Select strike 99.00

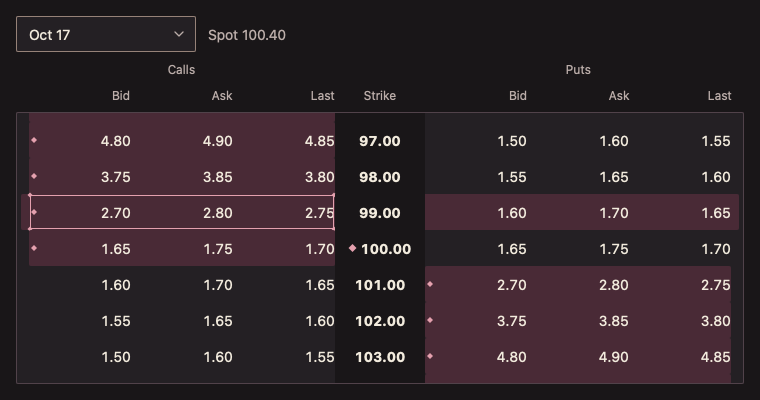[380, 213]
